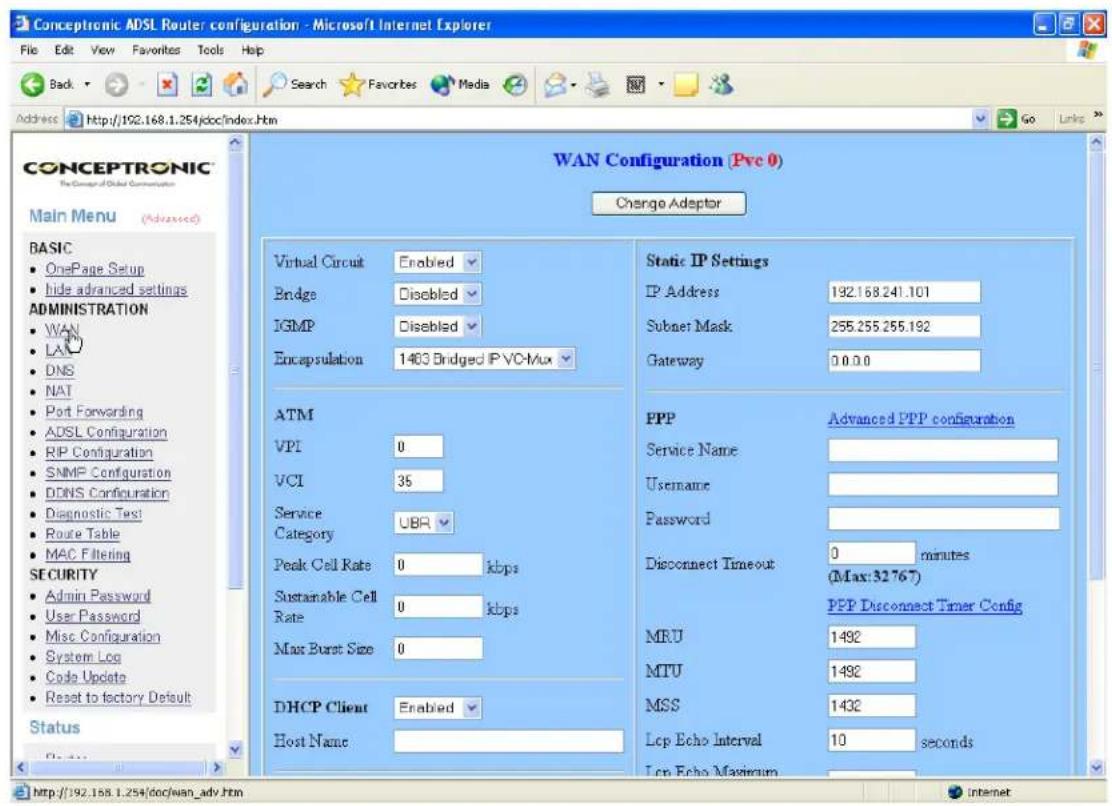Image resolution: width=1112 pixels, height=806 pixels.
Task: Click the green Go arrow button
Action: point(1006,119)
